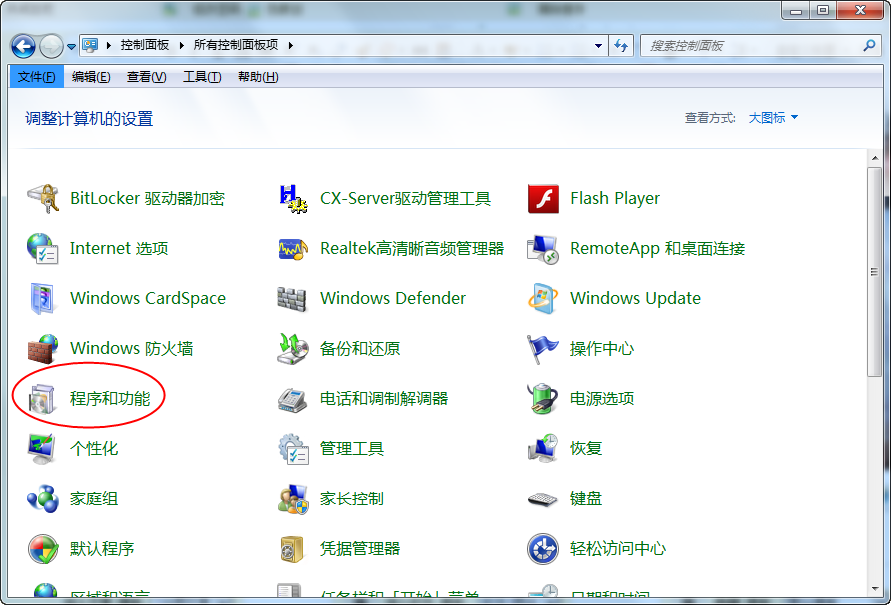Open the Windows Update icon
Screen dimensions: 891x605
[x=543, y=298]
